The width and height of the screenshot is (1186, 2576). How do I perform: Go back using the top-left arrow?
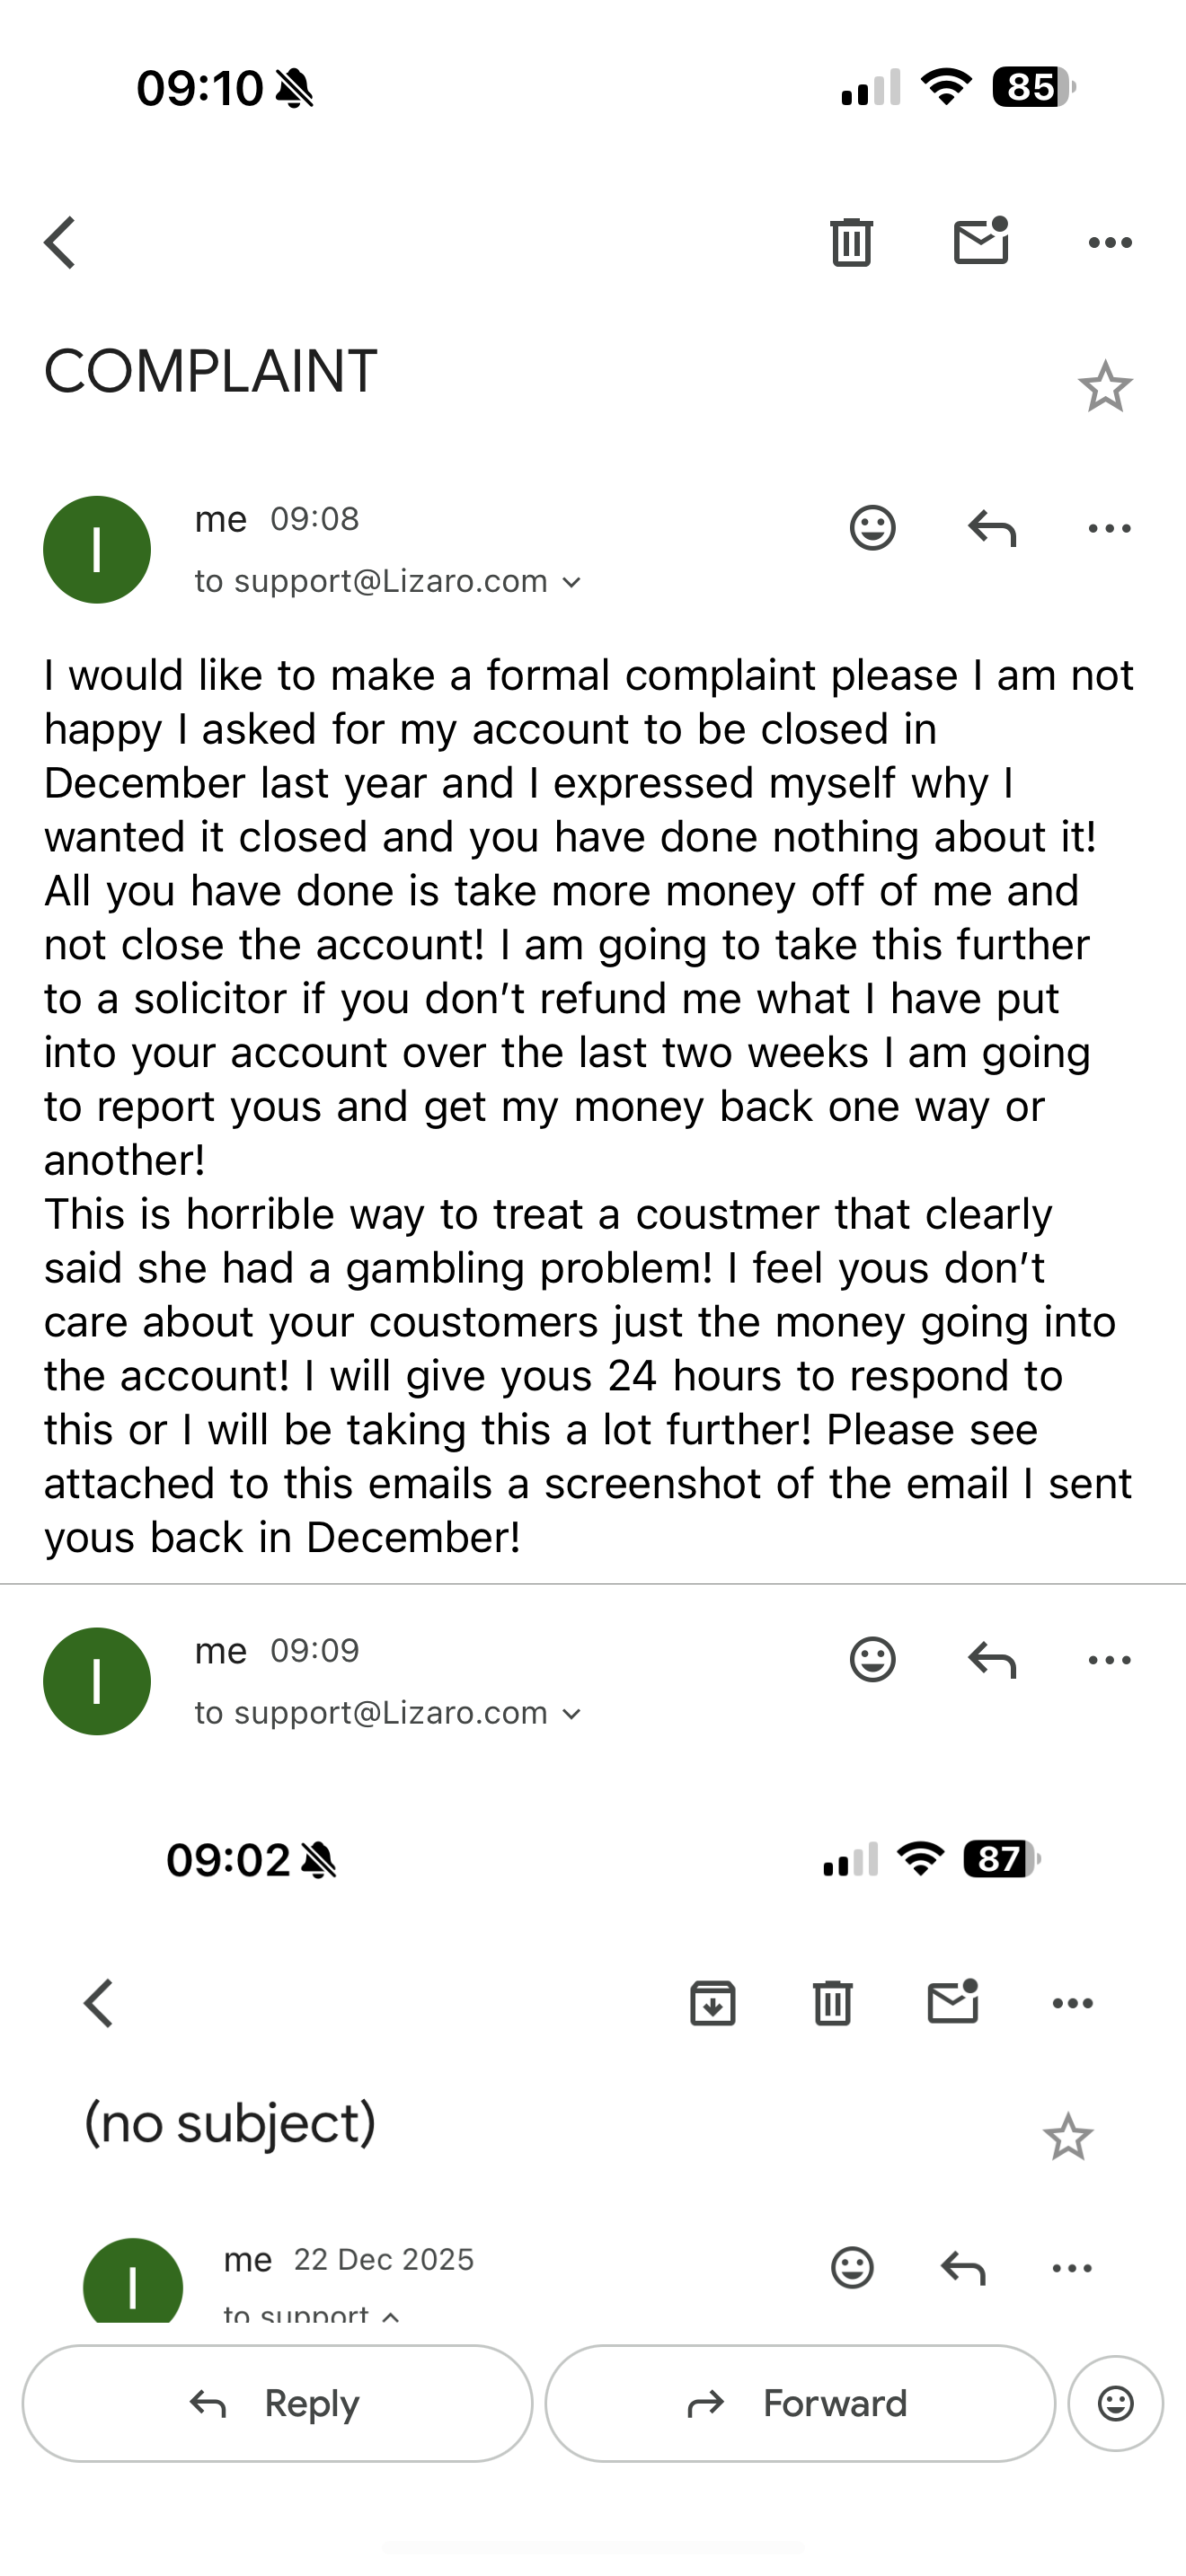pos(61,243)
